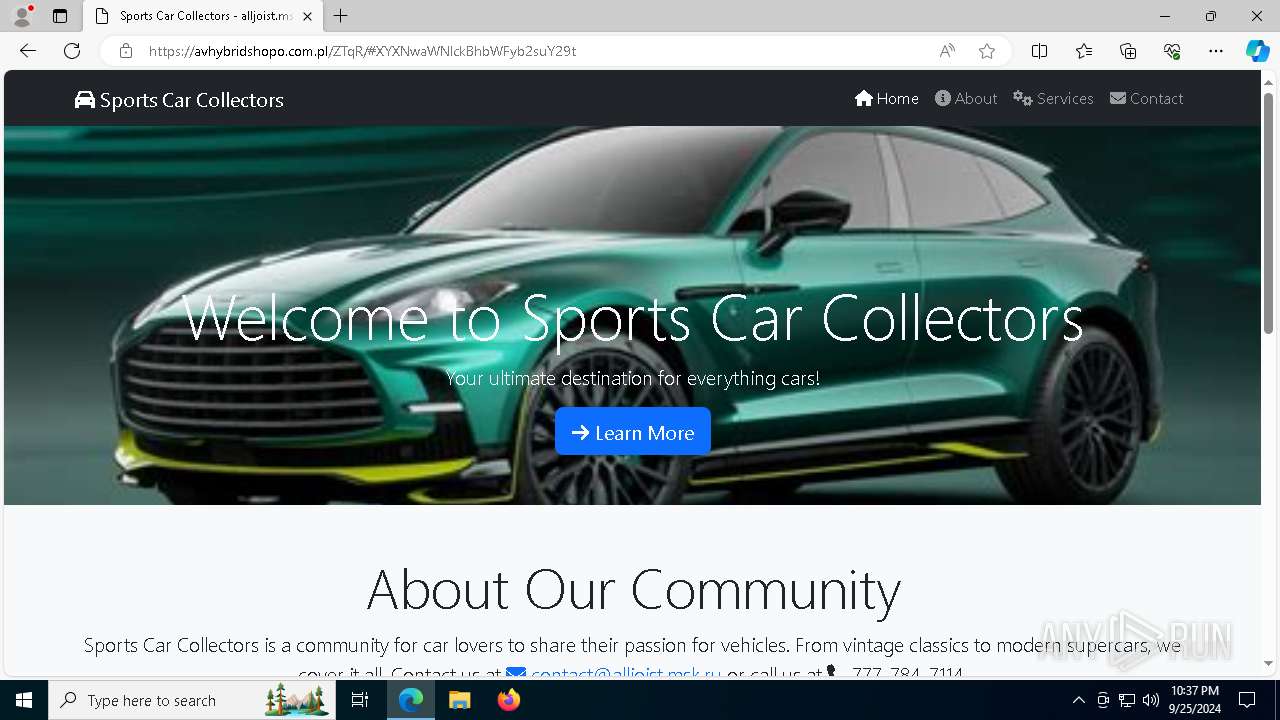The width and height of the screenshot is (1280, 720).
Task: Go to the Home nav link
Action: click(x=887, y=98)
